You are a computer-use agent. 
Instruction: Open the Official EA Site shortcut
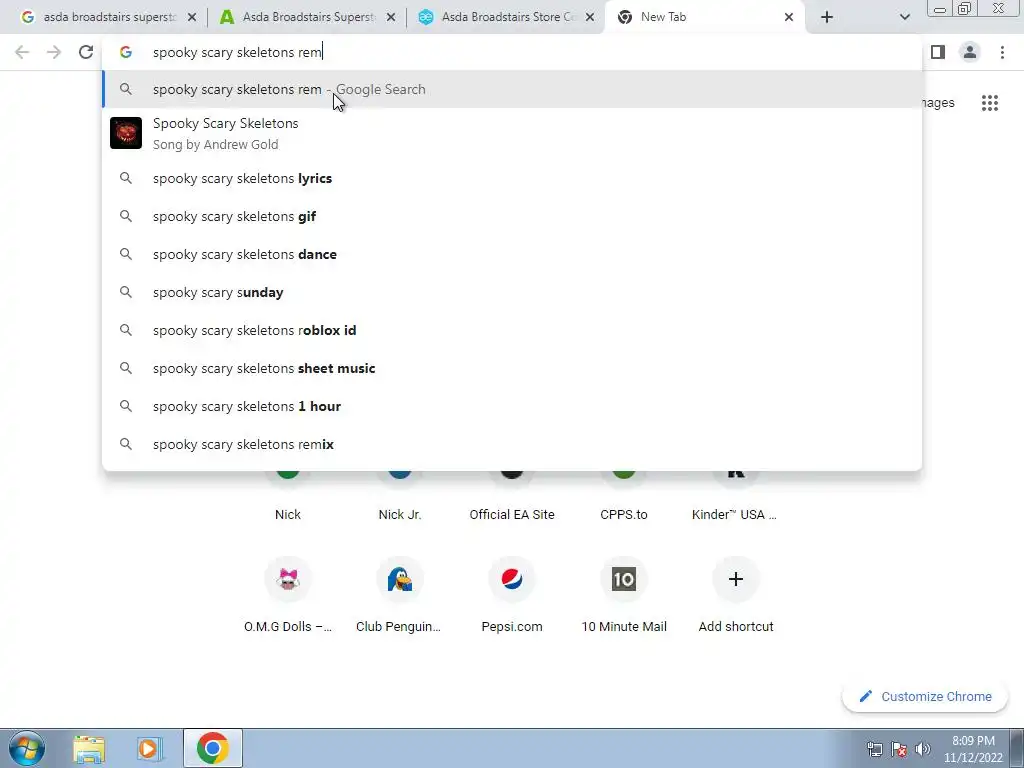pos(512,514)
